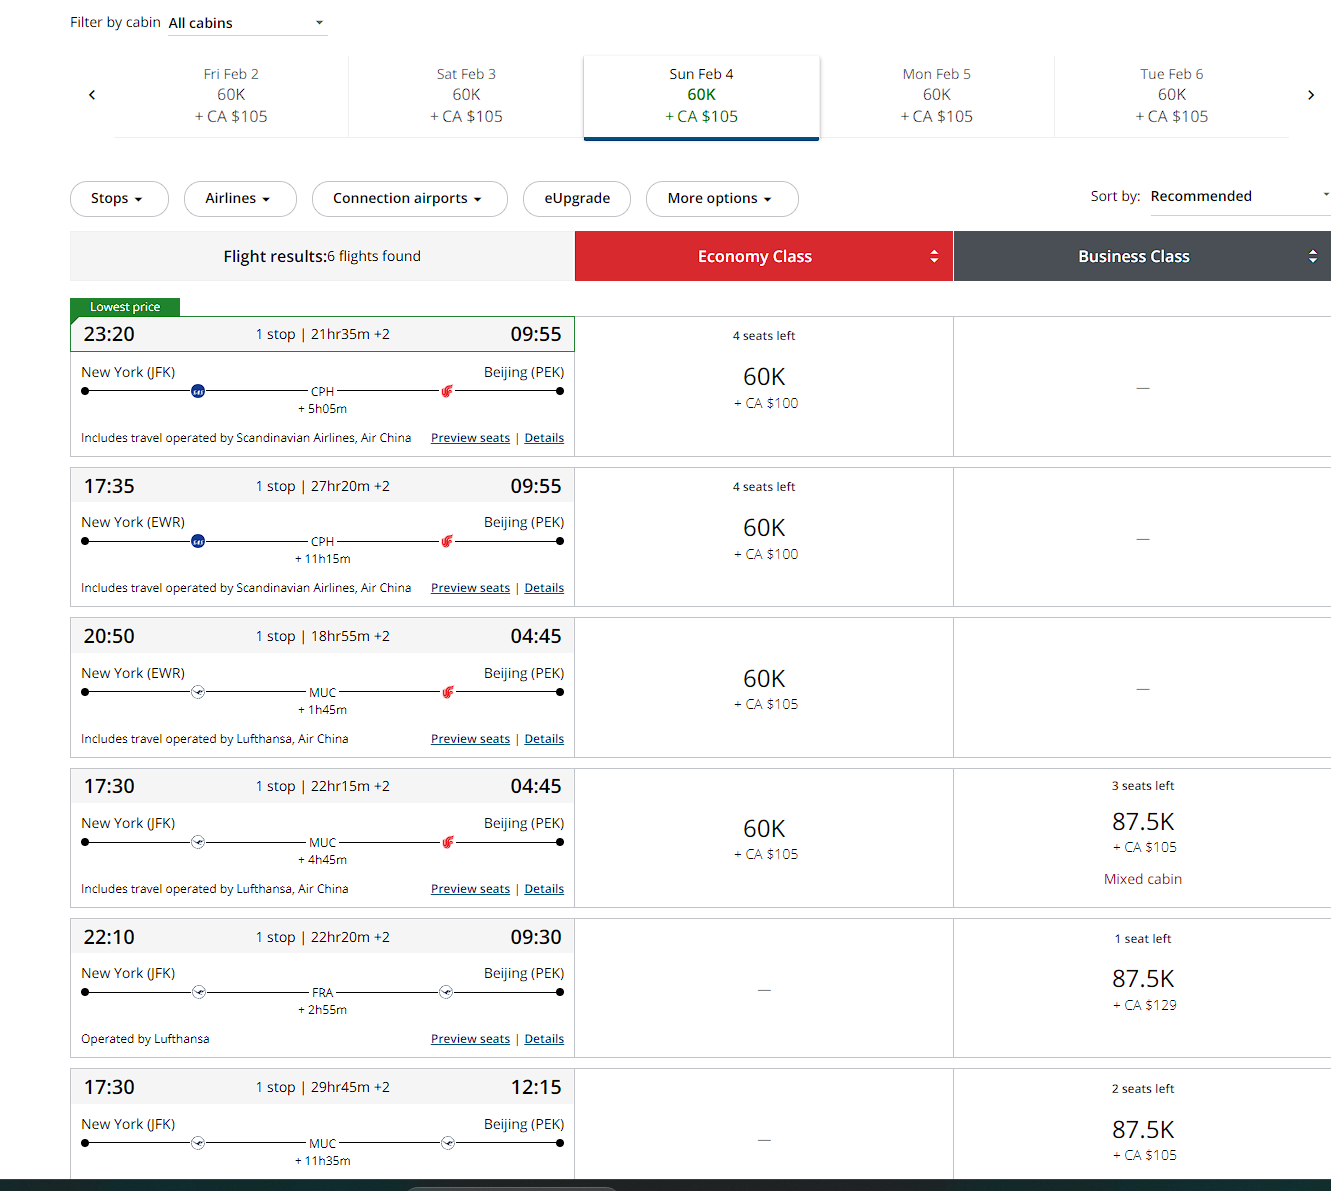Click CPH +5h05m layover label
Screen dimensions: 1331x1191
[x=322, y=400]
